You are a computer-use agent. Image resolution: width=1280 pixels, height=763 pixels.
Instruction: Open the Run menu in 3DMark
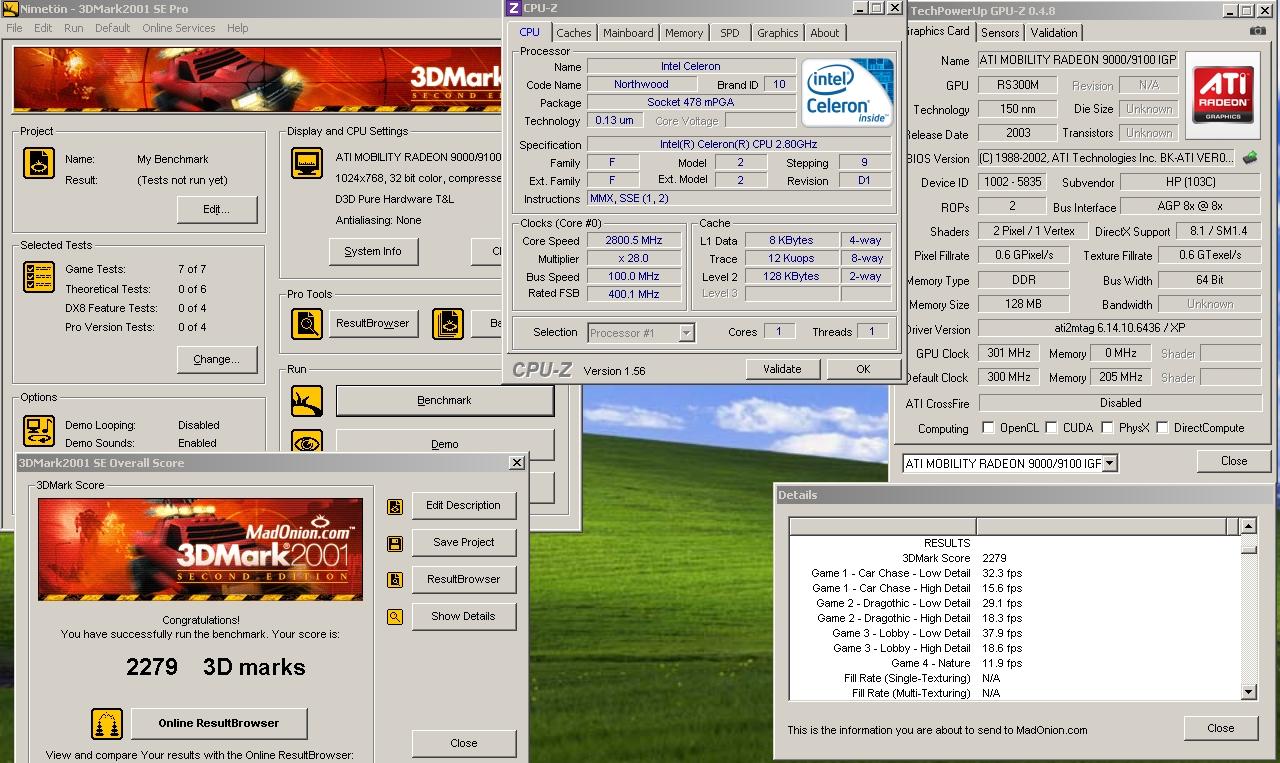click(74, 28)
